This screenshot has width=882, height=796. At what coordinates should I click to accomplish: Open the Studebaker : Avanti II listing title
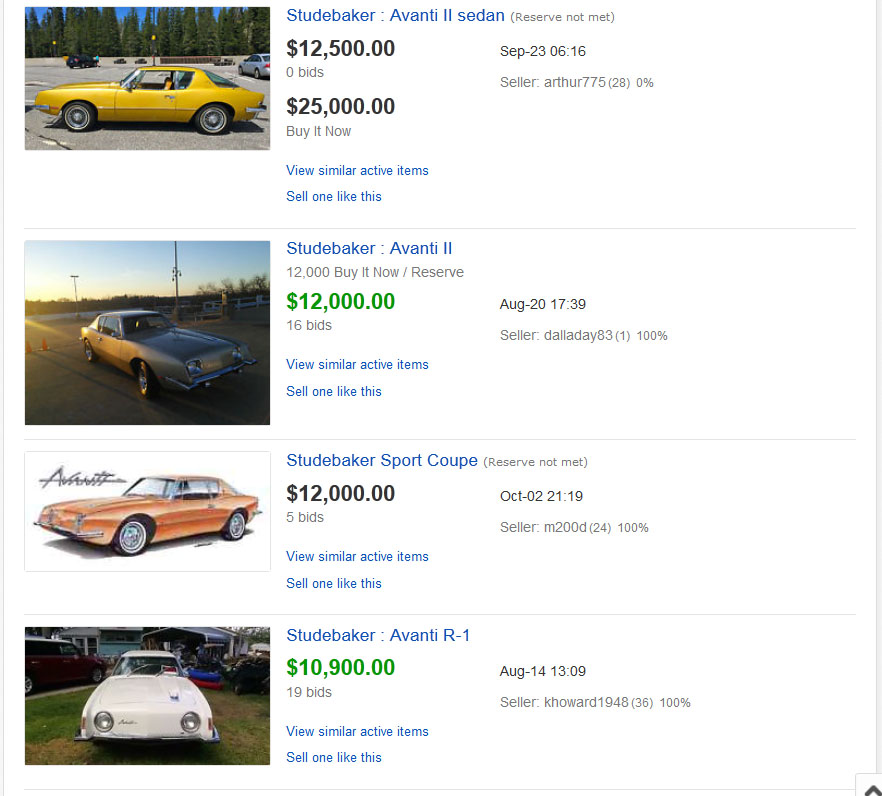[x=369, y=249]
